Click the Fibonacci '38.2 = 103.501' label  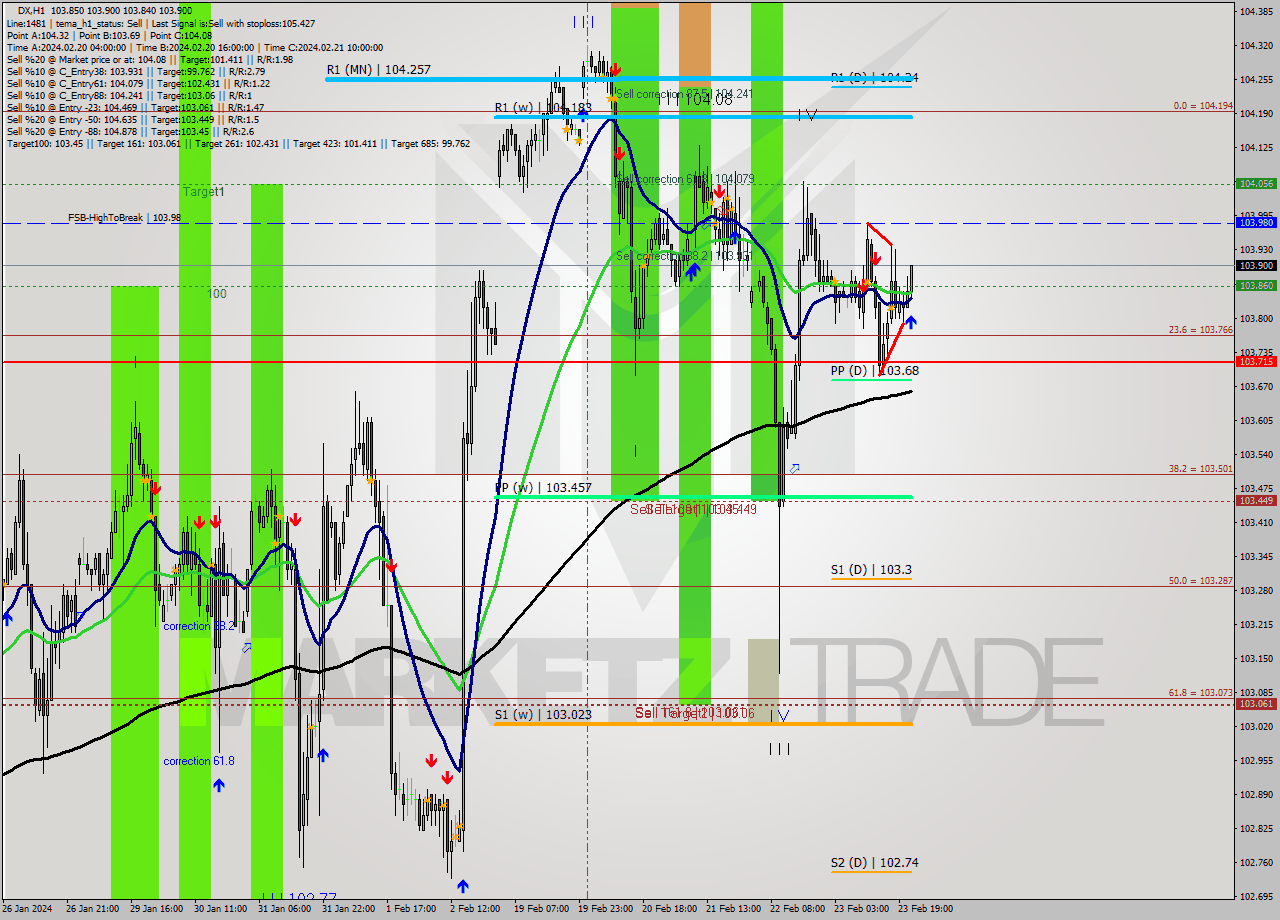pos(1200,468)
